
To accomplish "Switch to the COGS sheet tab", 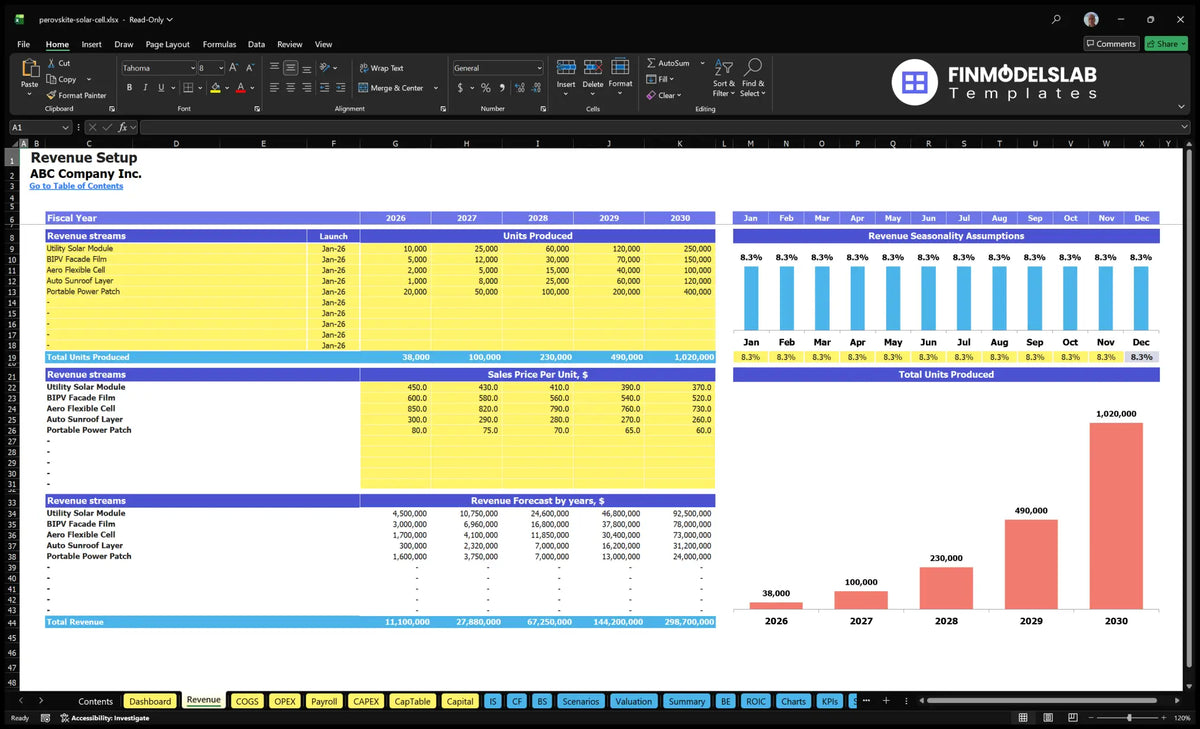I will [247, 701].
